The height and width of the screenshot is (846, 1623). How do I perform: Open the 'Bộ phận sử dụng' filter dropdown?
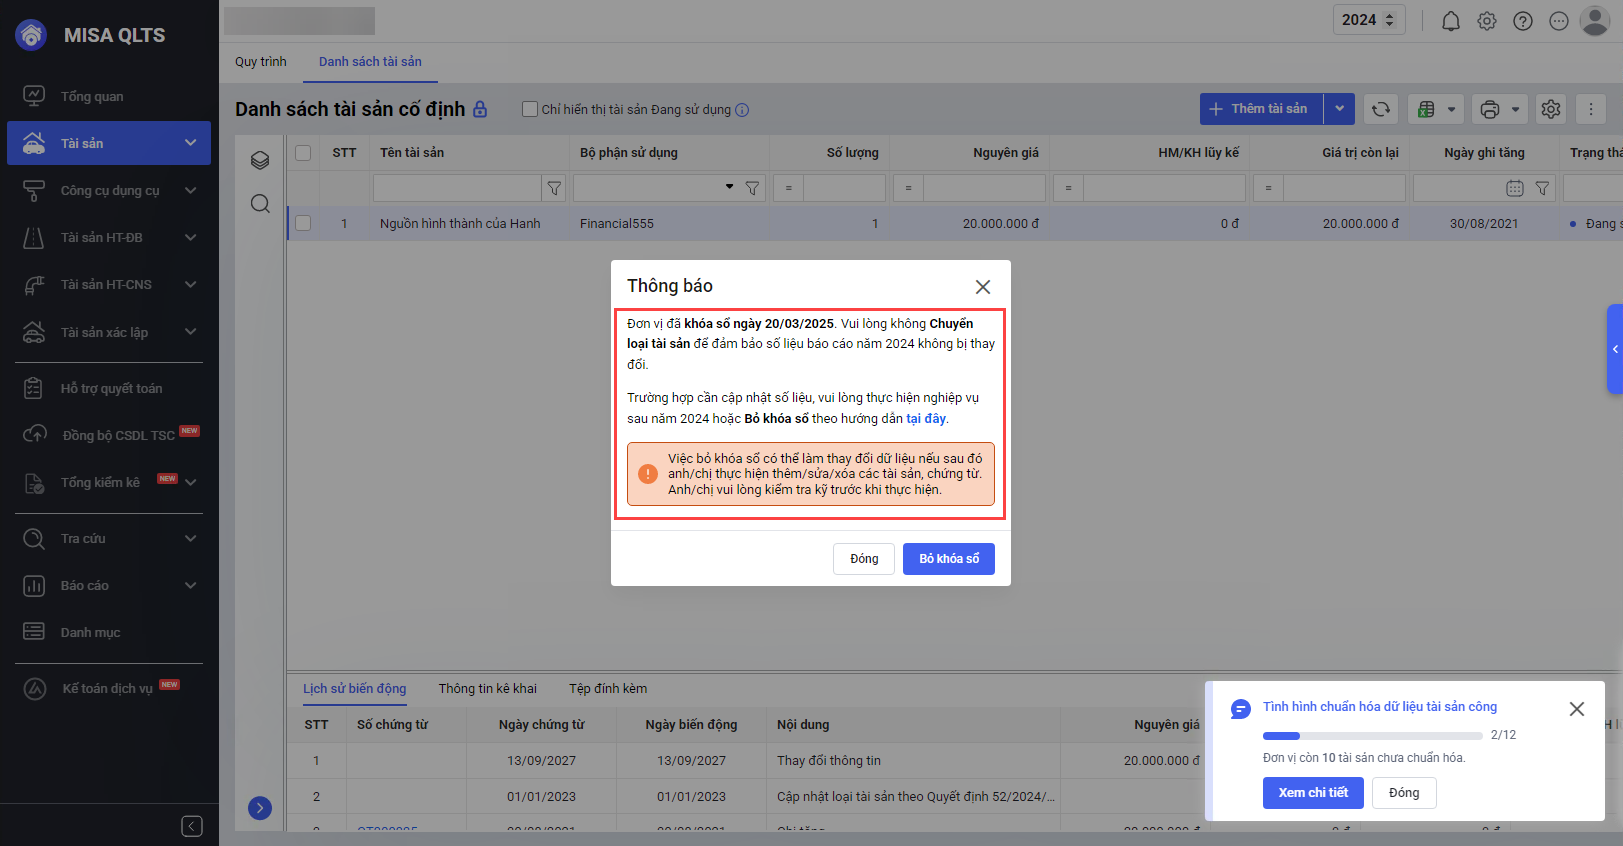729,187
